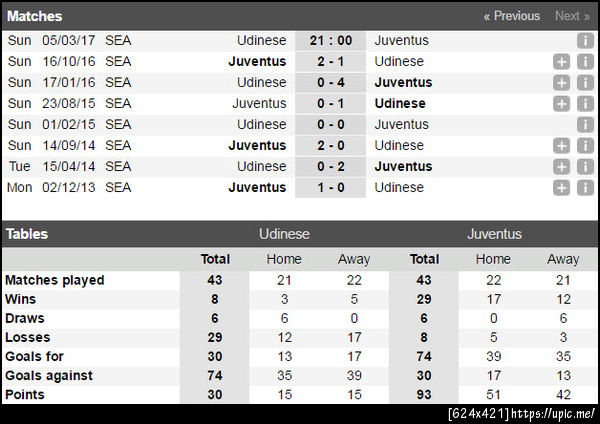
Task: Click info icon on 16/10/16 match row
Action: 586,62
